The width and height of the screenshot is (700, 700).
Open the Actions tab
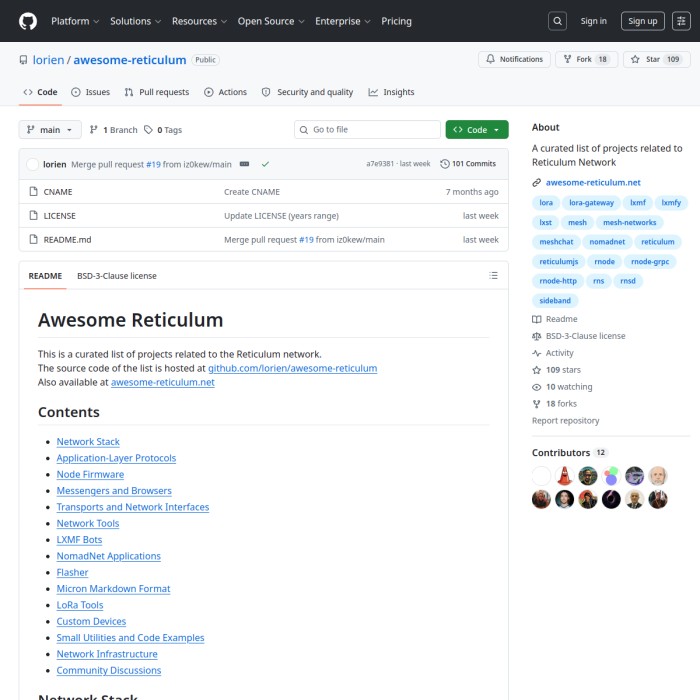tap(225, 92)
